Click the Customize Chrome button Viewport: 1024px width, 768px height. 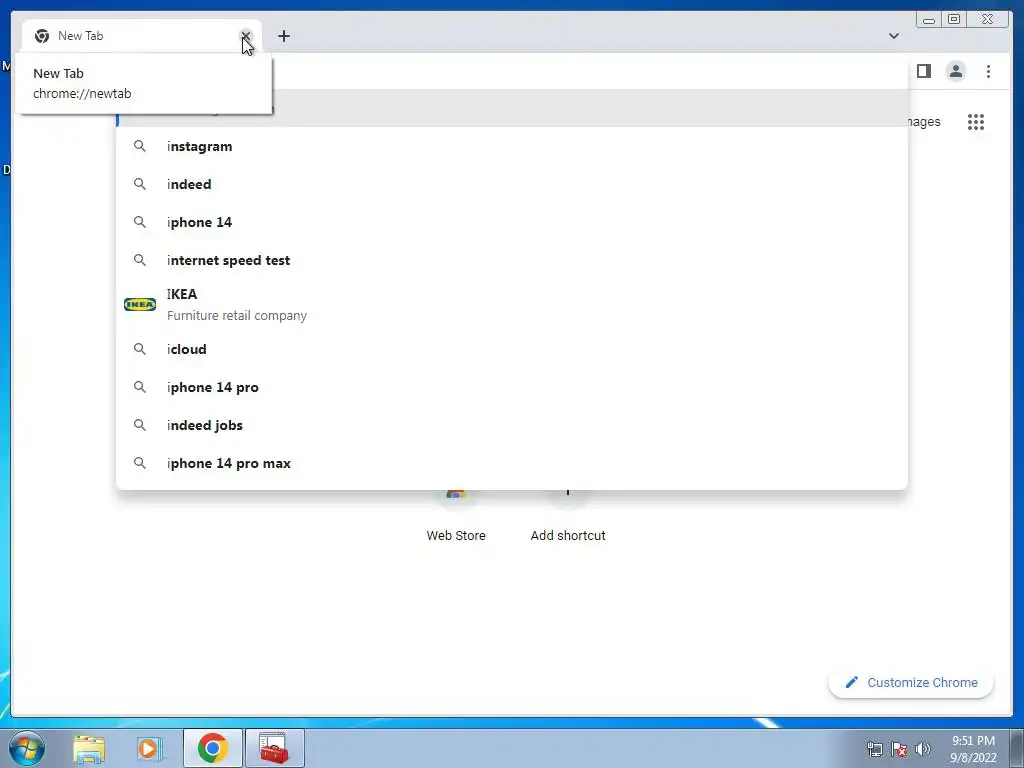[x=911, y=682]
